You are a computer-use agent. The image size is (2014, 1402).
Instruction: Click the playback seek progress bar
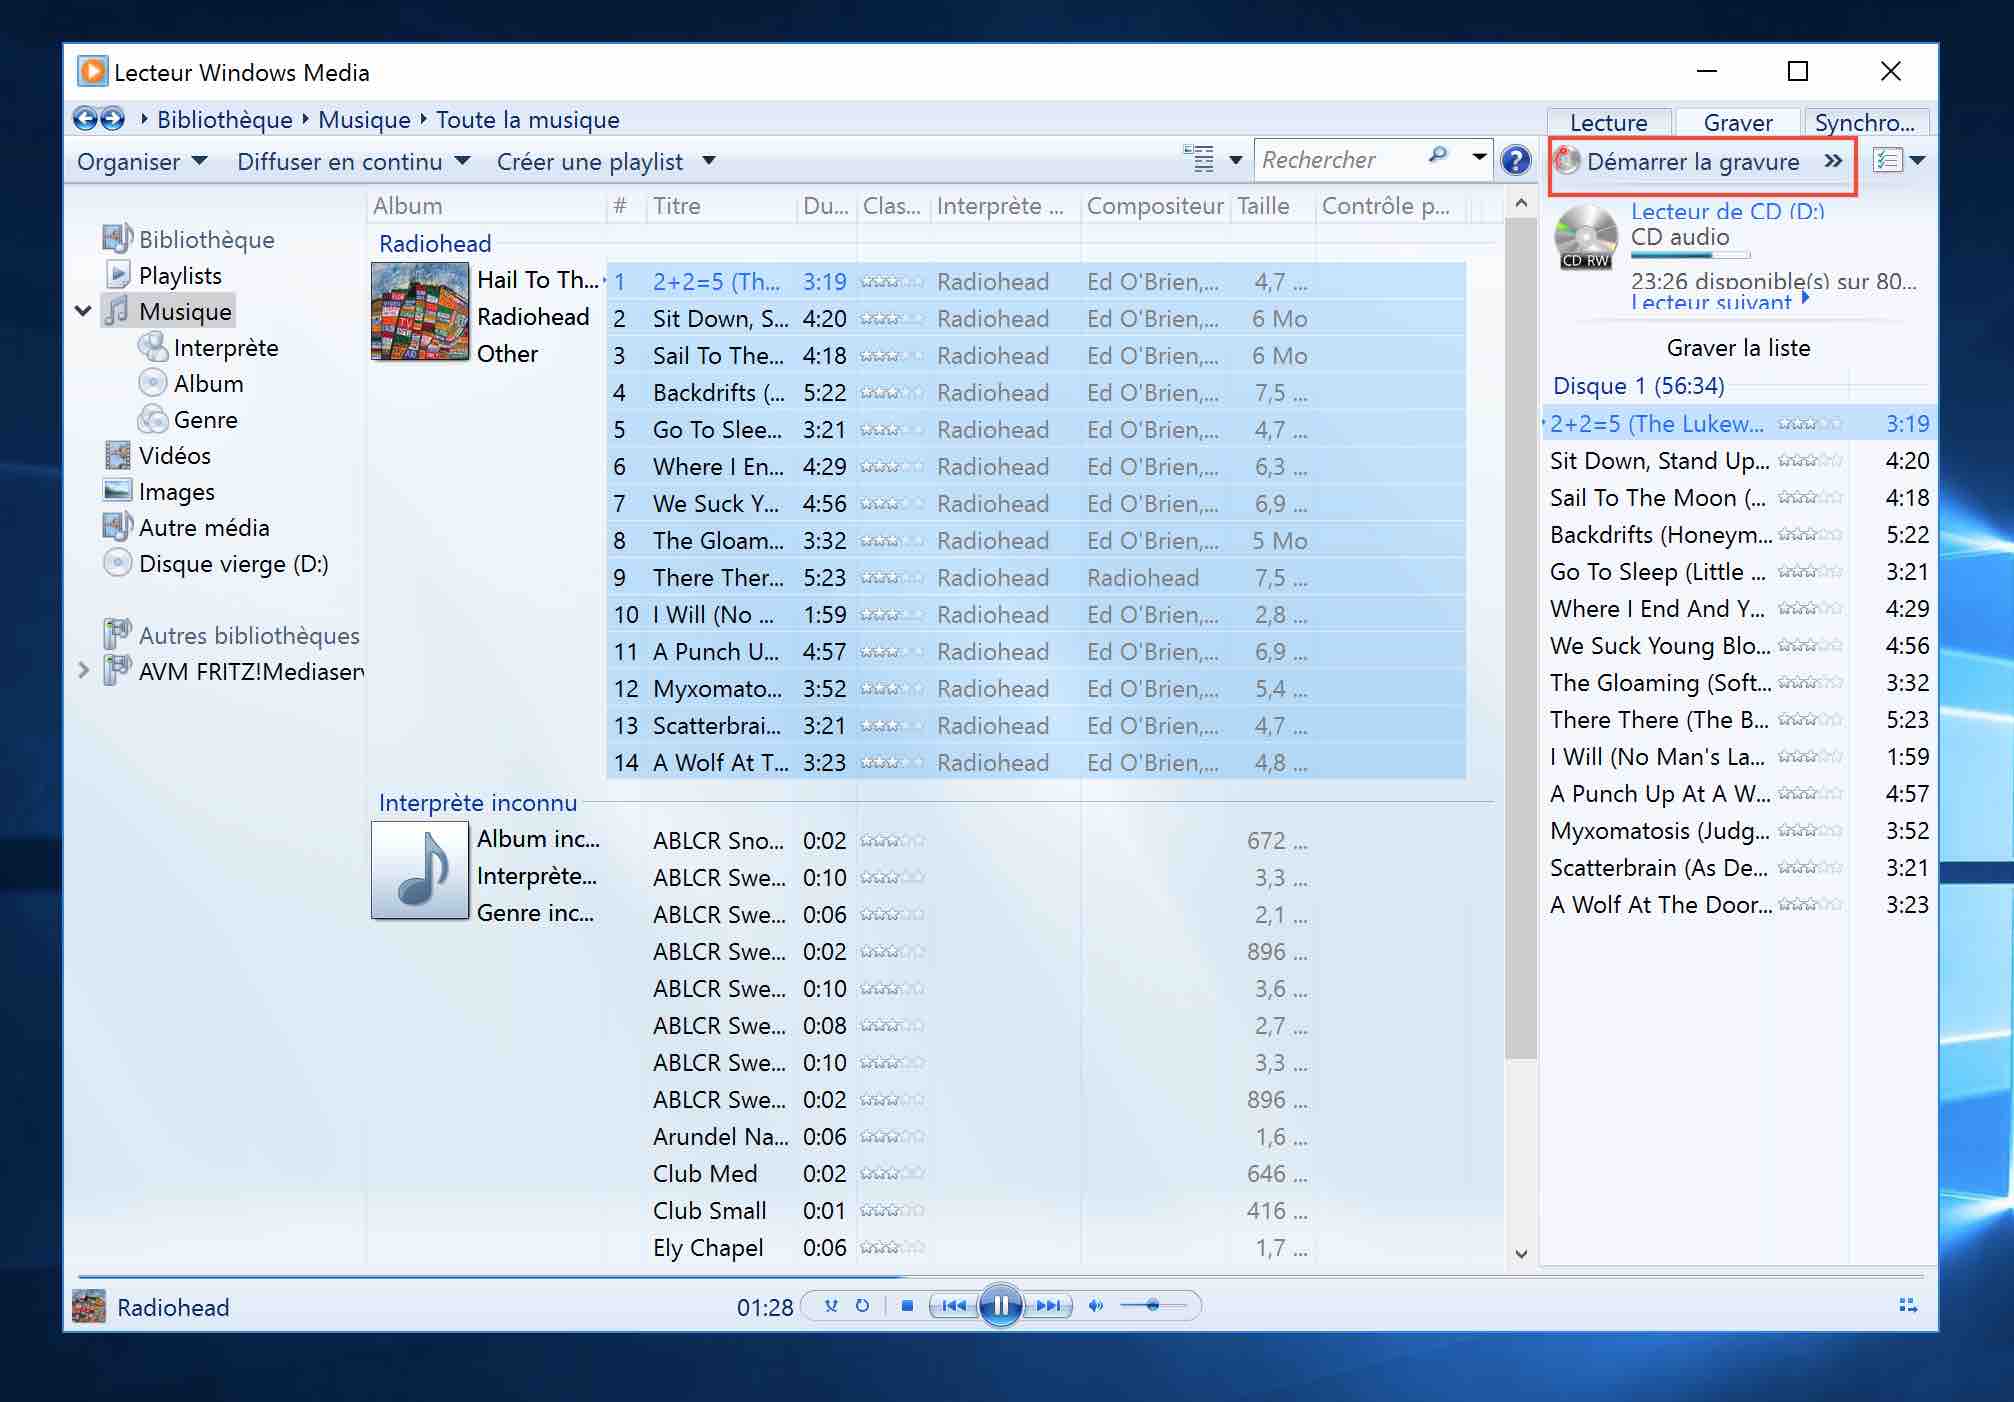pos(1000,1277)
